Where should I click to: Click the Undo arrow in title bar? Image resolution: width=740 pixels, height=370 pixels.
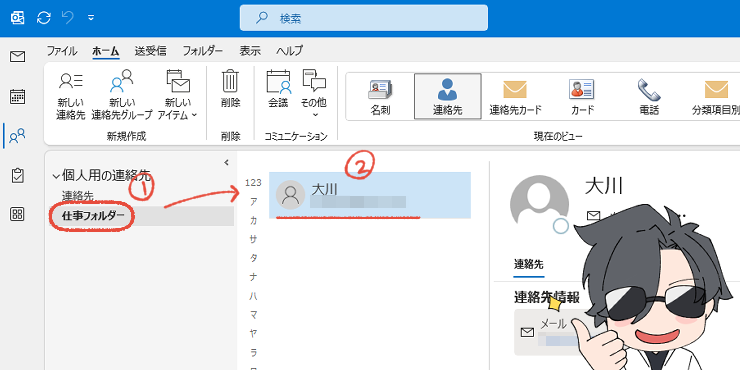pos(68,18)
